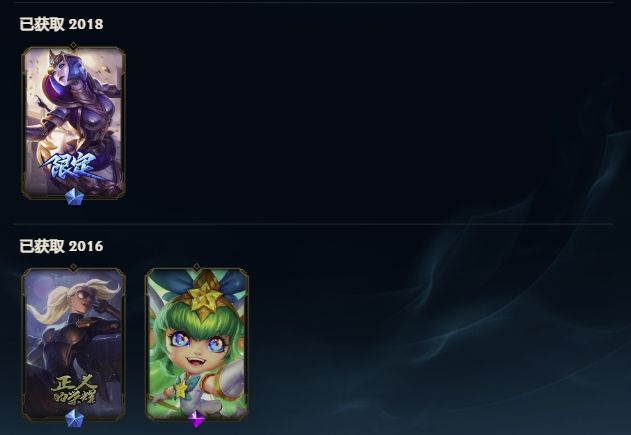Click the diamond ornament atop the 限定 card
Screen dimensions: 631x435
coord(73,45)
